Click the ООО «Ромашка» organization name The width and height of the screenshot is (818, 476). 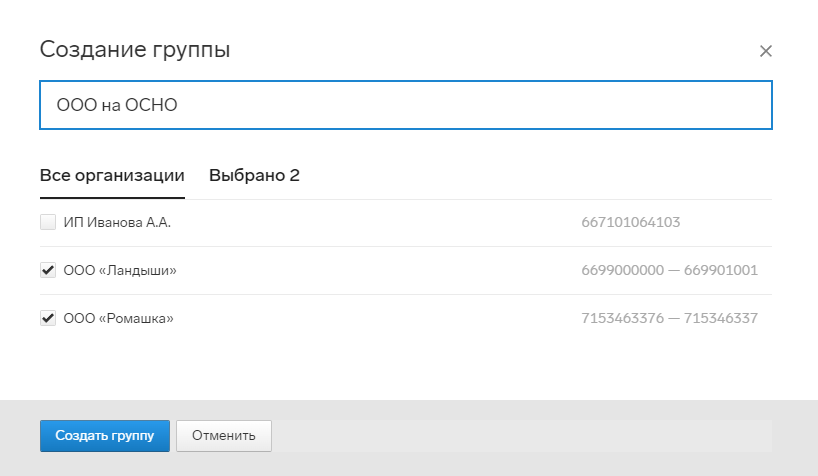click(118, 318)
